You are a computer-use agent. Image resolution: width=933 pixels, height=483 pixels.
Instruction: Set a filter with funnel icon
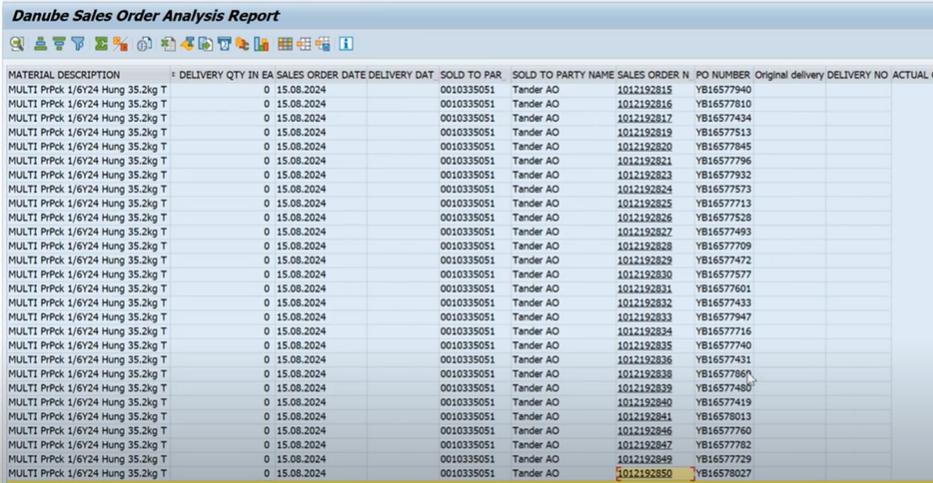coord(78,43)
